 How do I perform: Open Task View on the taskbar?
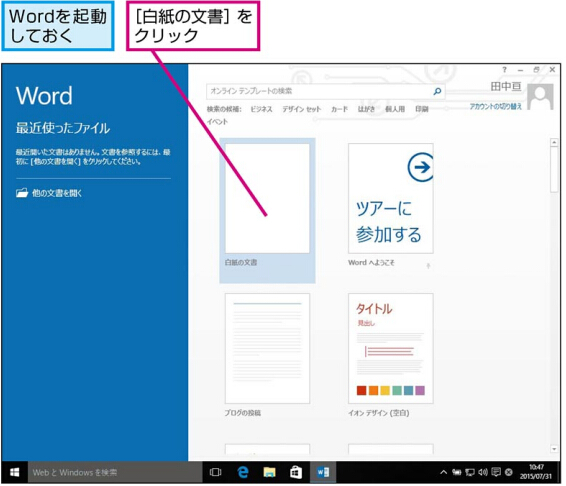(215, 472)
